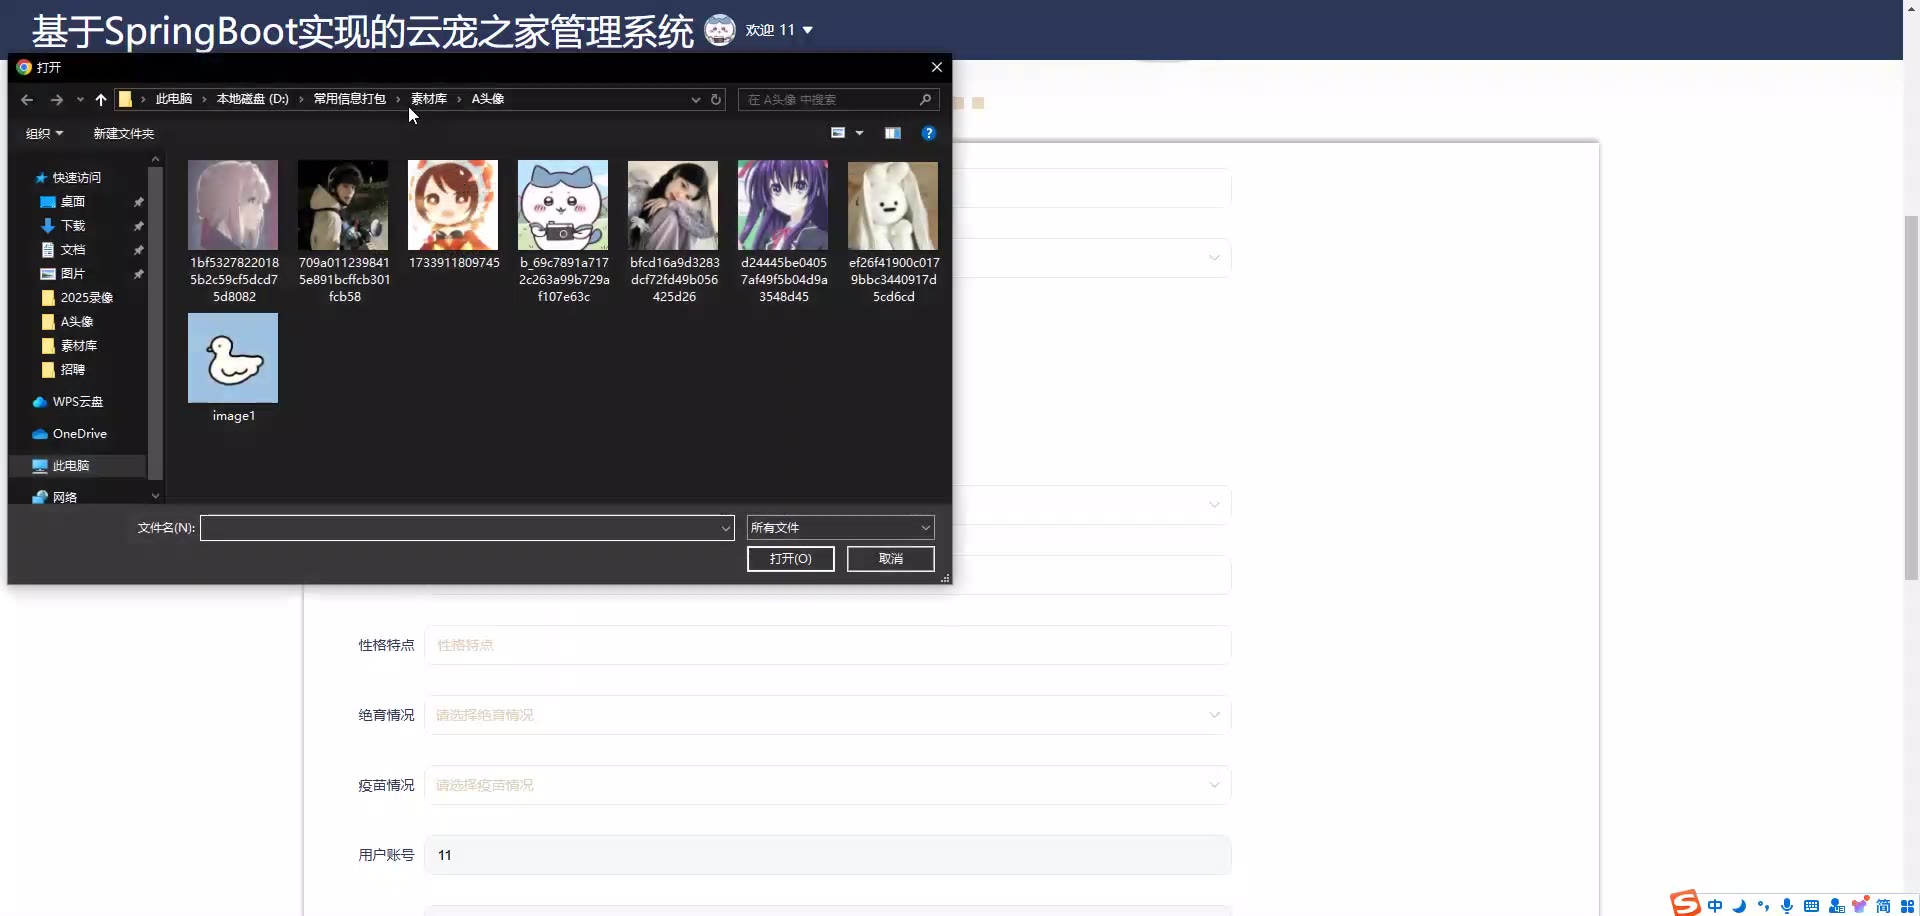
Task: Click the cat avatar in the page header
Action: (720, 30)
